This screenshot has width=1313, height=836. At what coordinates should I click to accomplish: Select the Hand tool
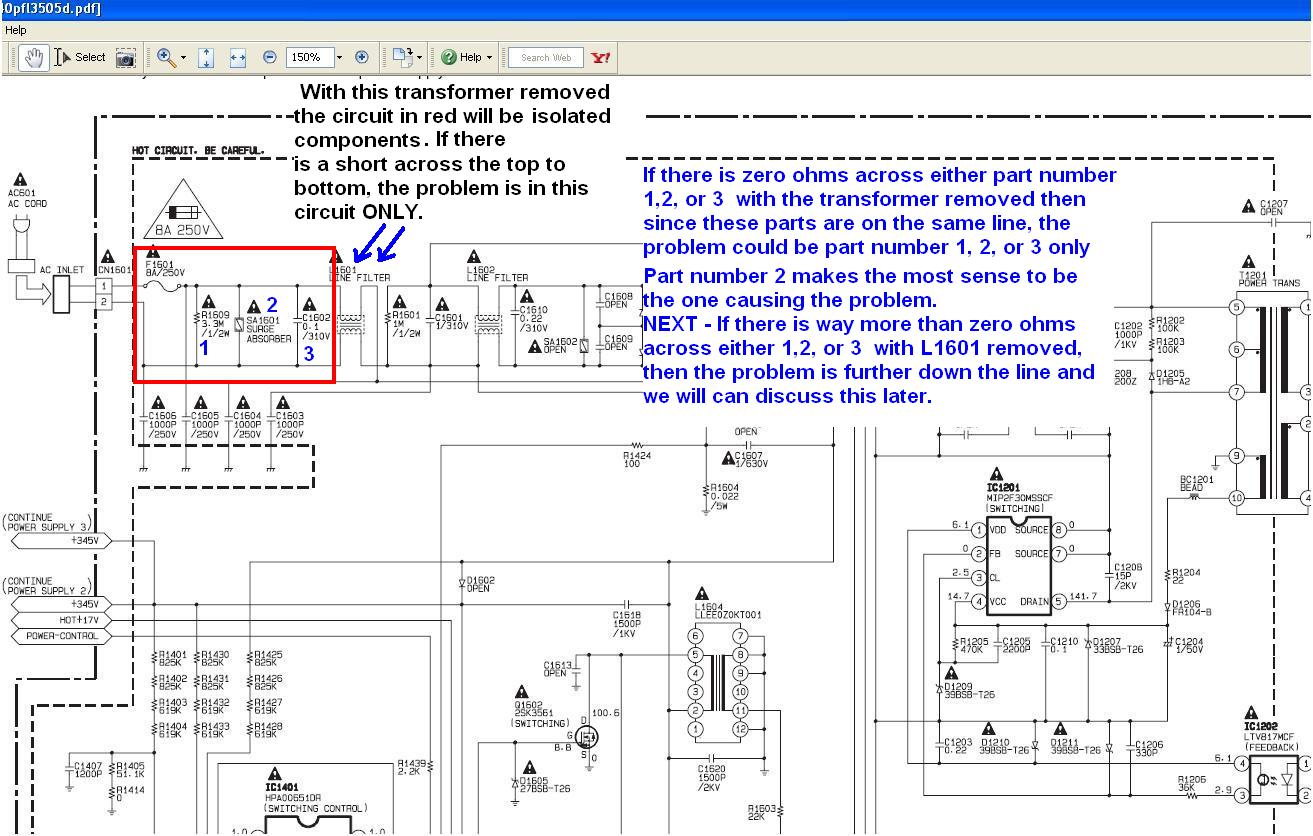tap(33, 58)
